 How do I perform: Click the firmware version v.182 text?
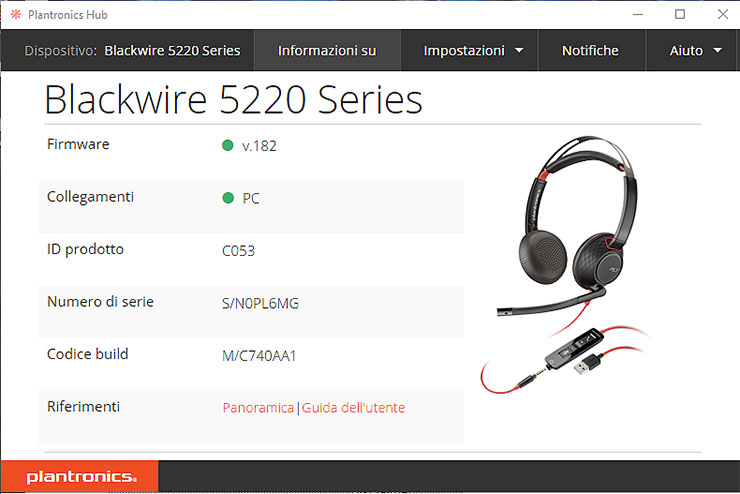pos(259,146)
